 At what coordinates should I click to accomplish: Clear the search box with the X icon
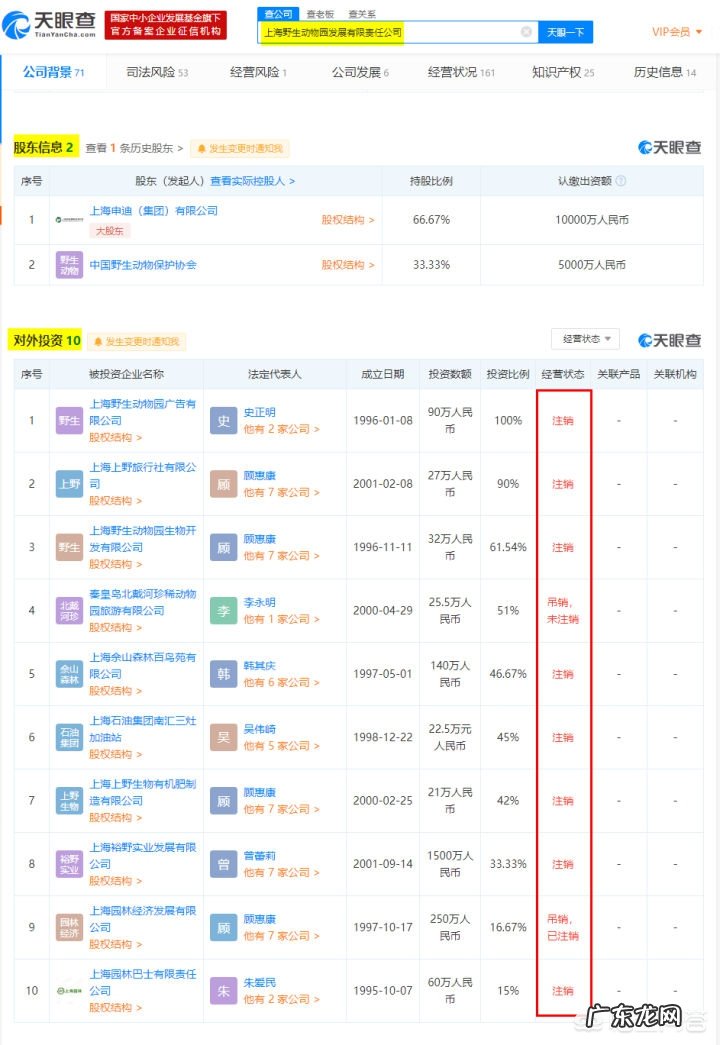coord(526,32)
